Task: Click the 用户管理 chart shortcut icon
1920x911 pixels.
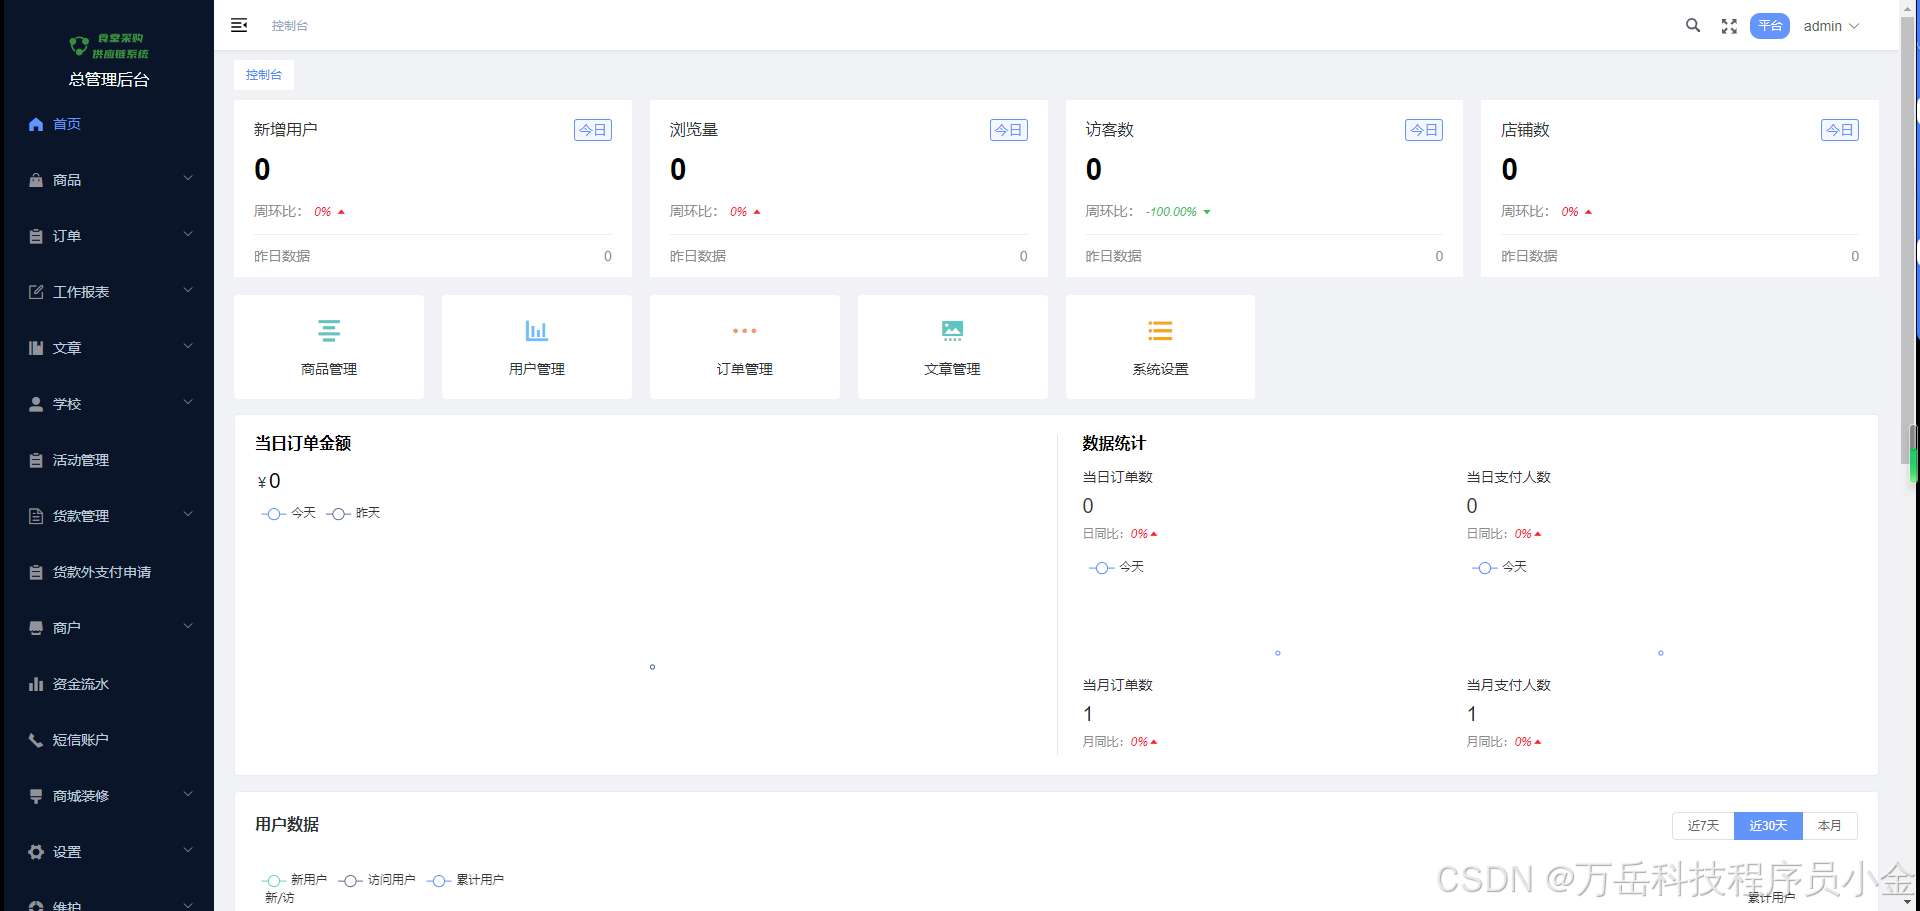Action: click(537, 330)
